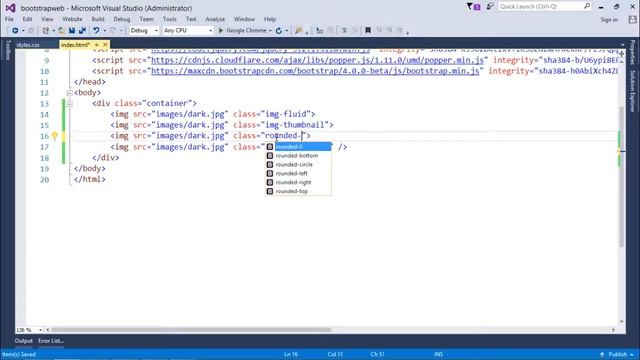This screenshot has width=640, height=360.
Task: Click the class icon beside rounded-top
Action: point(270,191)
